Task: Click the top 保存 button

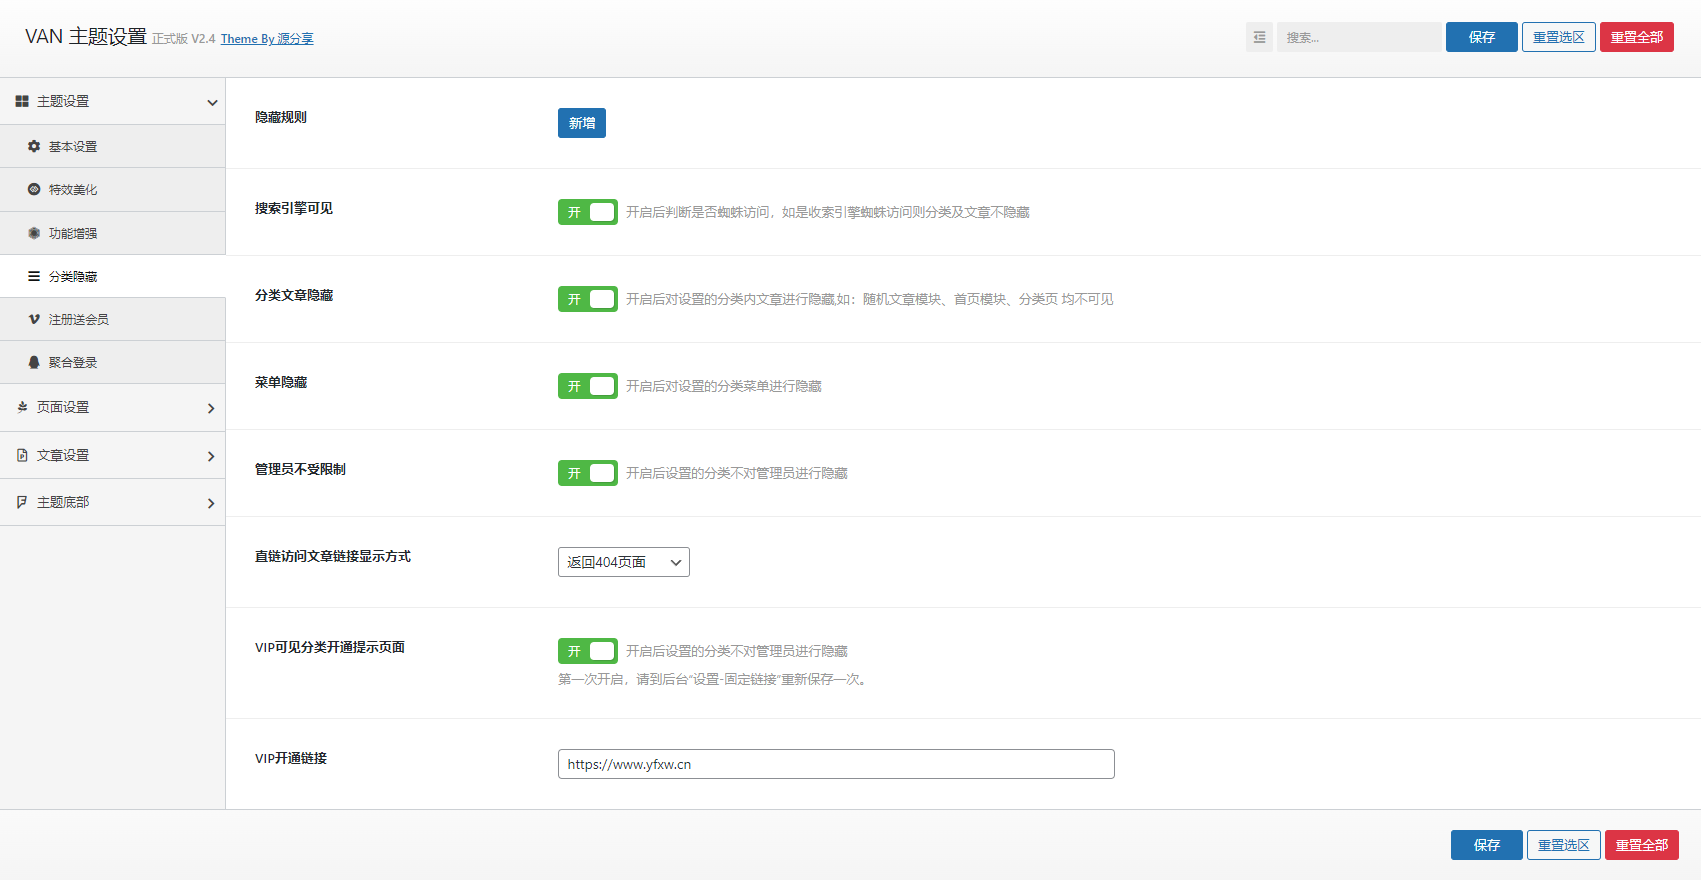Action: click(1481, 37)
